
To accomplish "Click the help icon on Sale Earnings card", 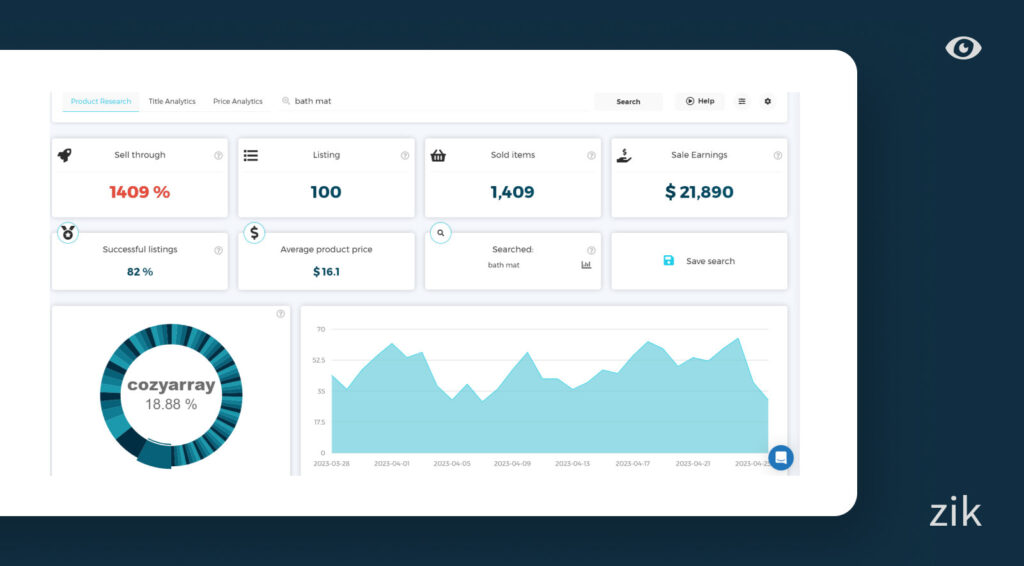I will click(x=777, y=155).
